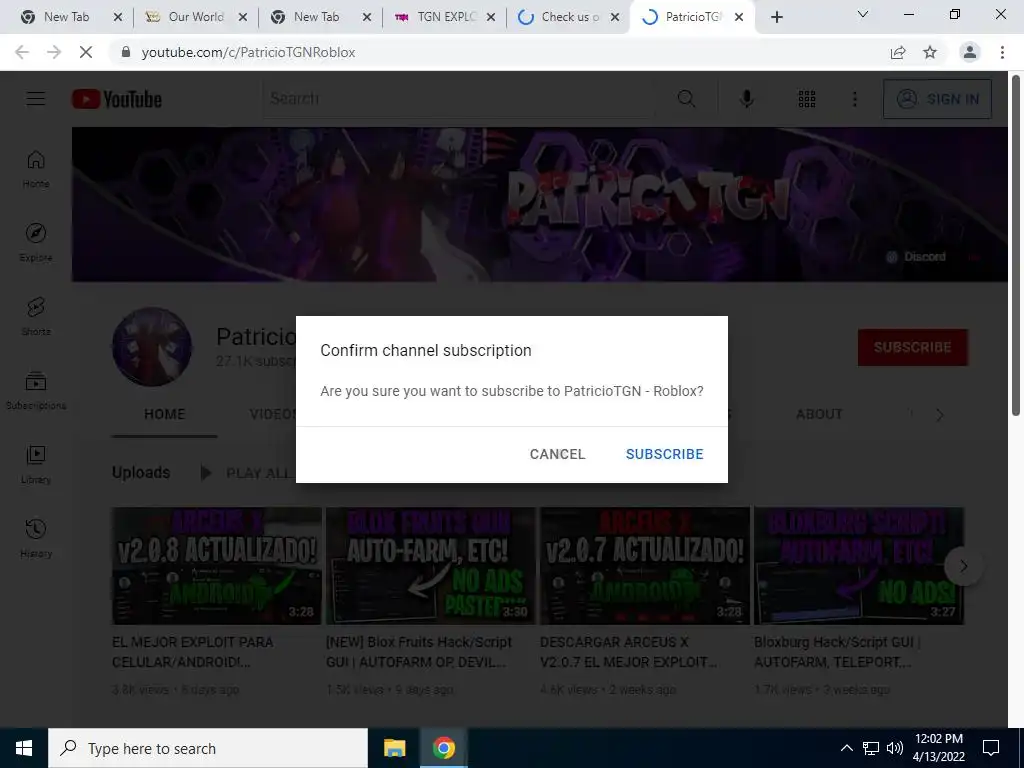This screenshot has width=1024, height=768.
Task: Click the taskbar search box
Action: [208, 748]
